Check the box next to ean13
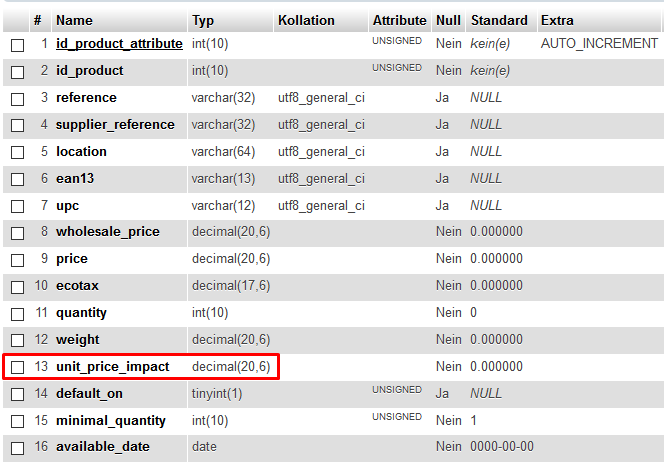664x464 pixels. (17, 180)
